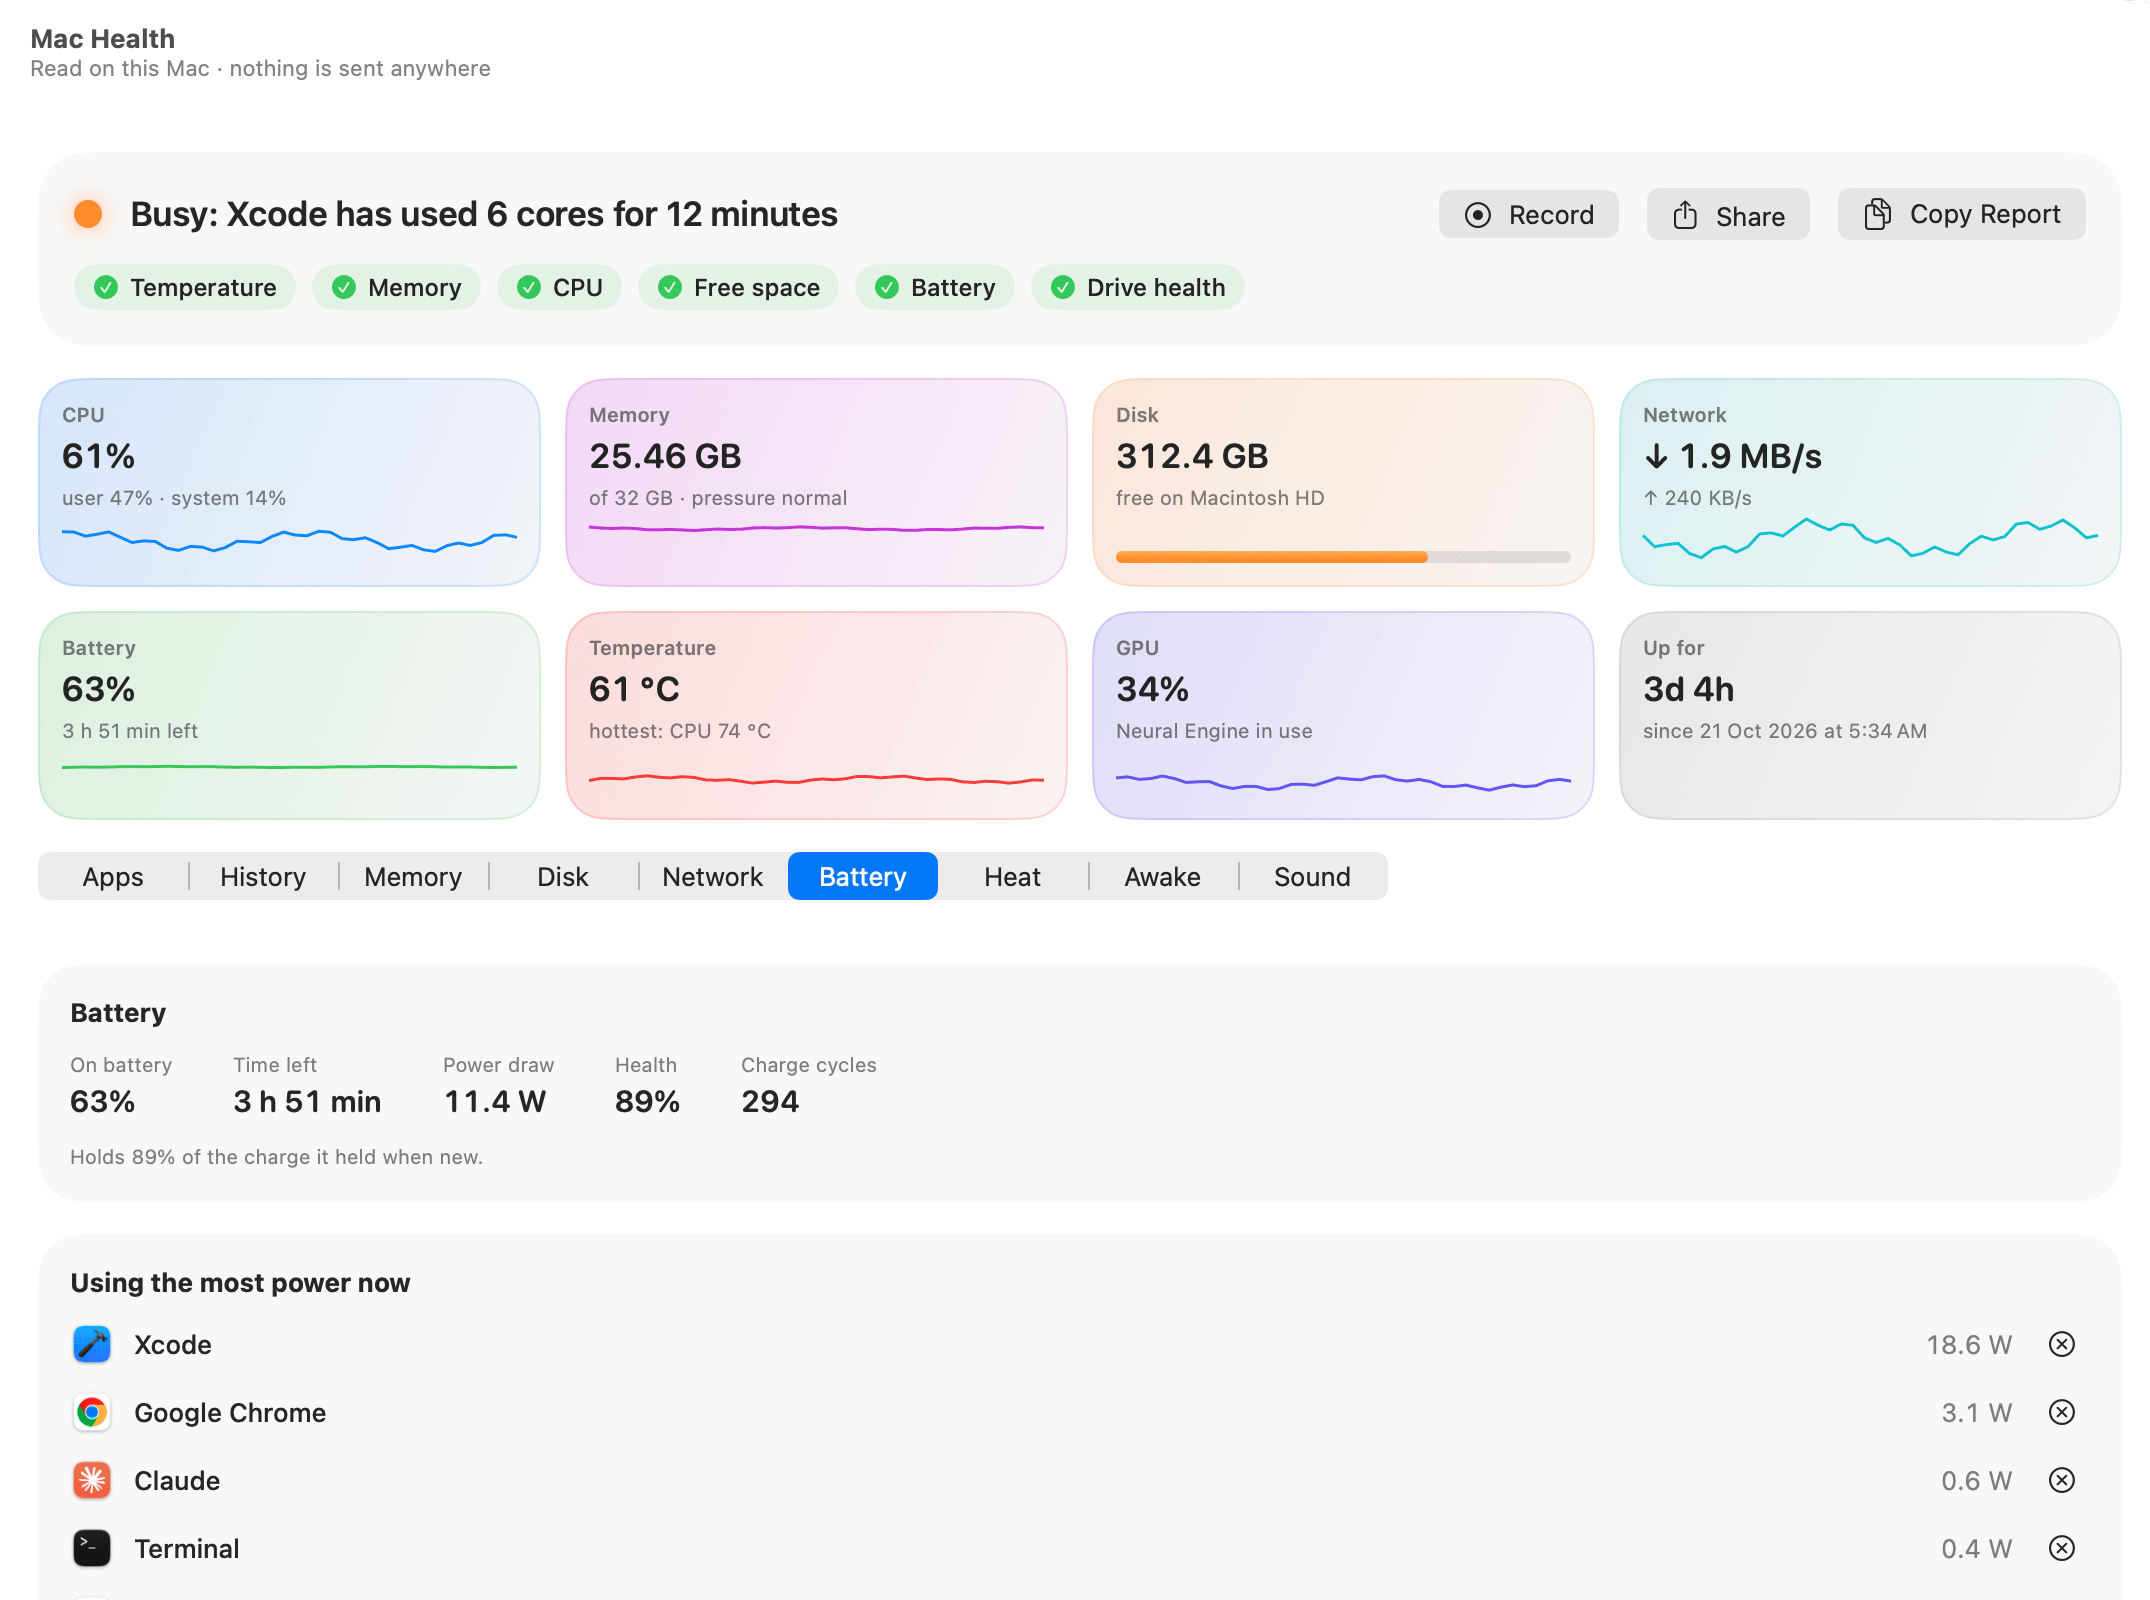2150x1600 pixels.
Task: Stop Google Chrome using its x icon
Action: point(2062,1412)
